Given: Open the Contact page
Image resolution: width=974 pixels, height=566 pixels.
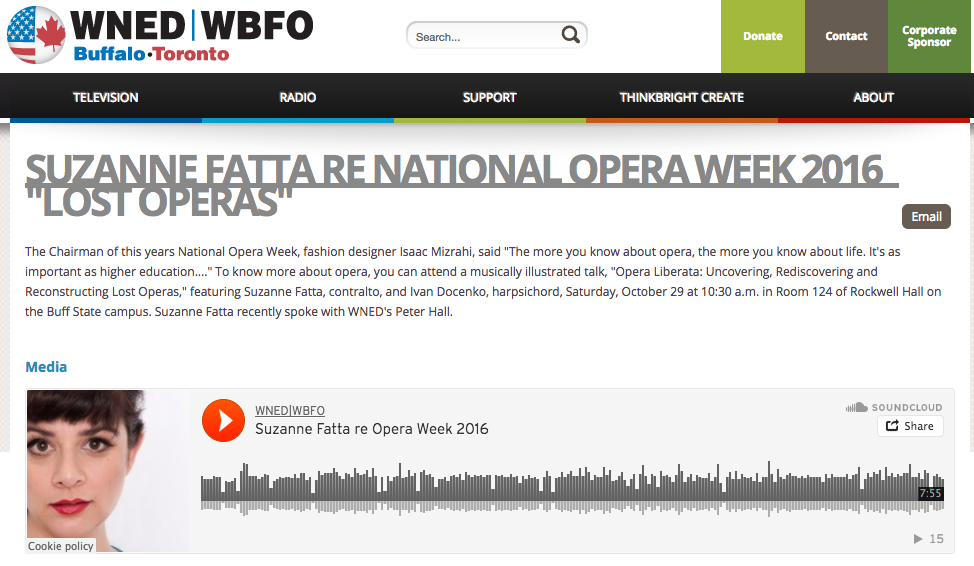Looking at the screenshot, I should tap(846, 36).
